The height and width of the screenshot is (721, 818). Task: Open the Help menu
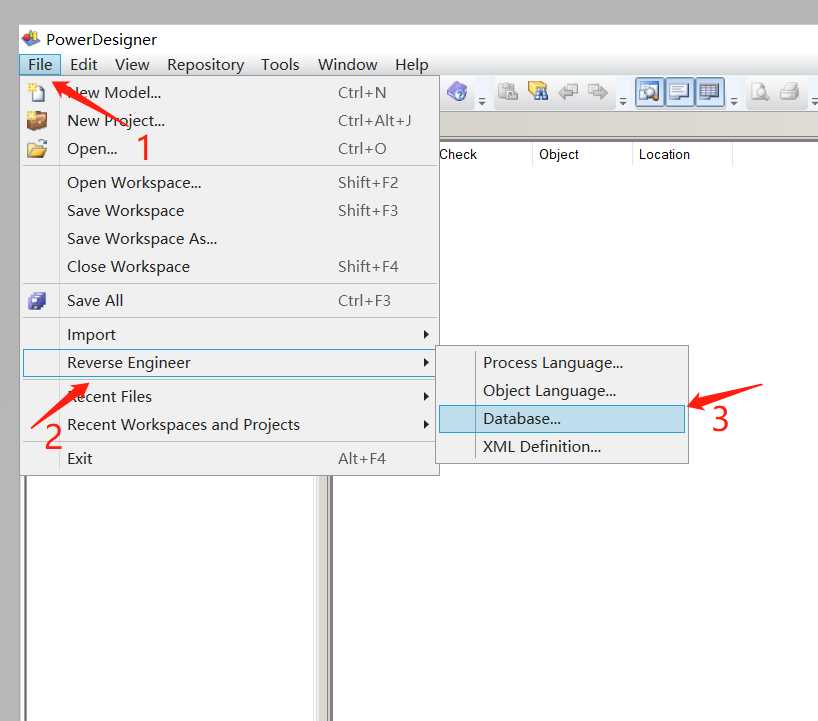click(412, 65)
